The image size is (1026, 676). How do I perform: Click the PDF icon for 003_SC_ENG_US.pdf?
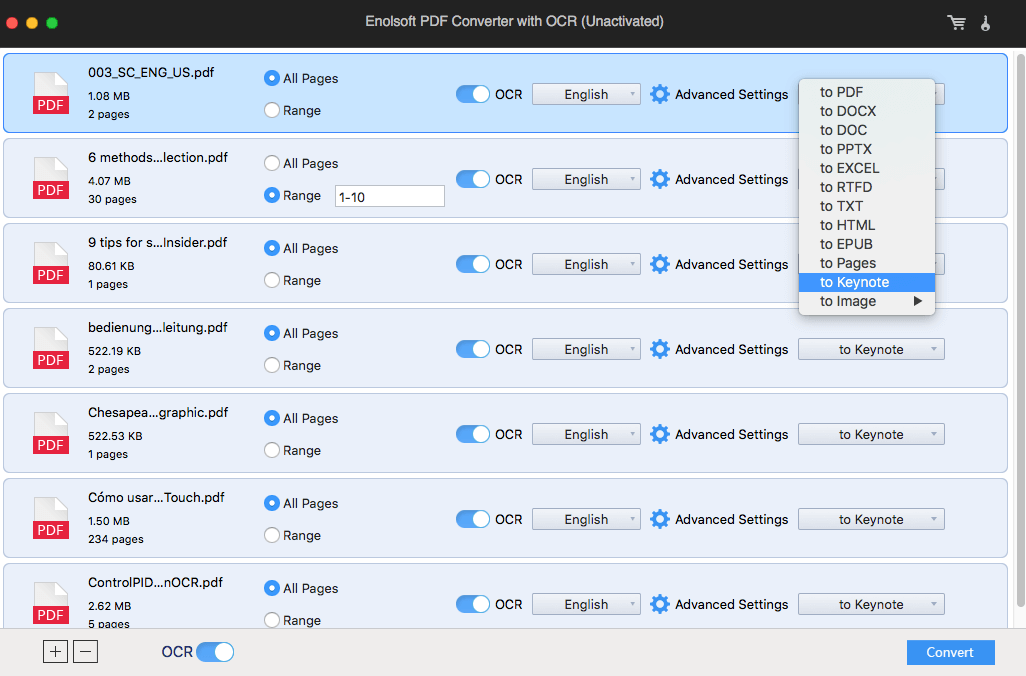51,93
